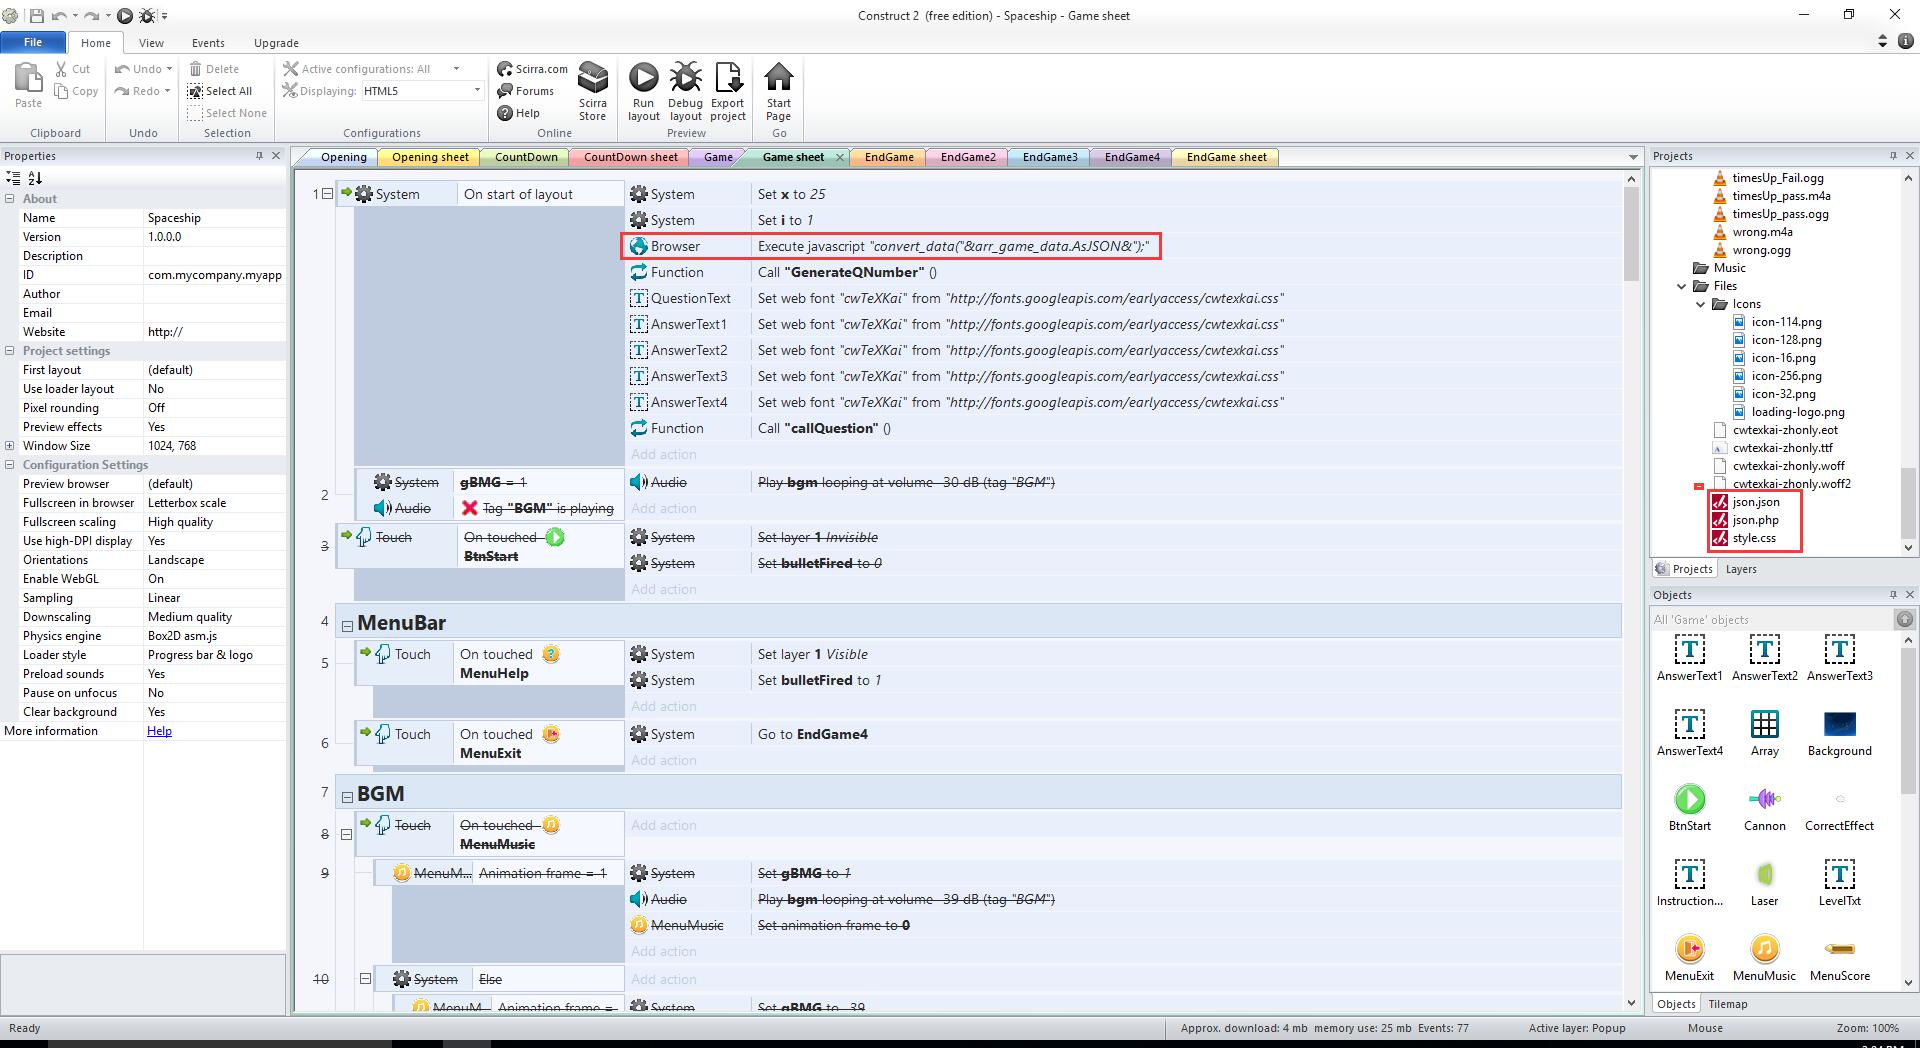Select the LevelTxt object icon
This screenshot has width=1920, height=1048.
pos(1840,874)
